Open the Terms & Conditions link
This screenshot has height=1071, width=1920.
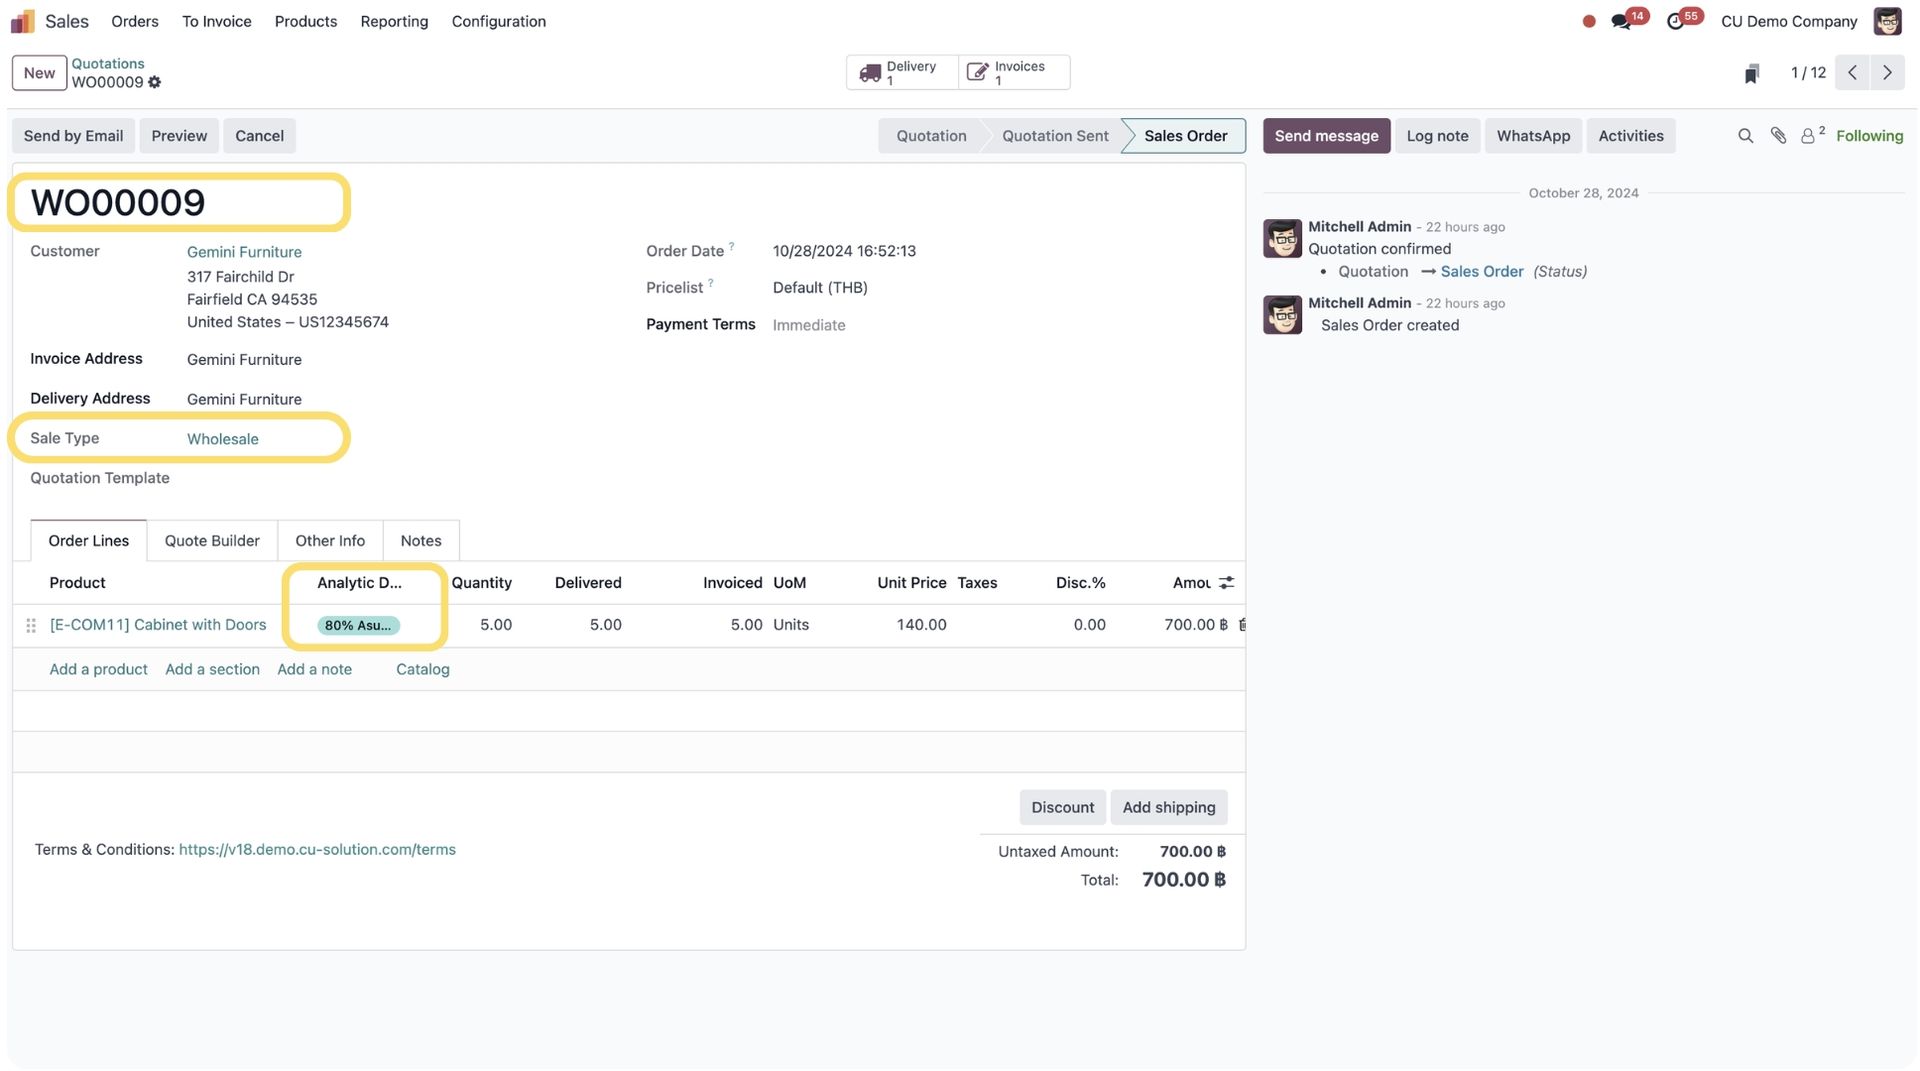[x=317, y=850]
